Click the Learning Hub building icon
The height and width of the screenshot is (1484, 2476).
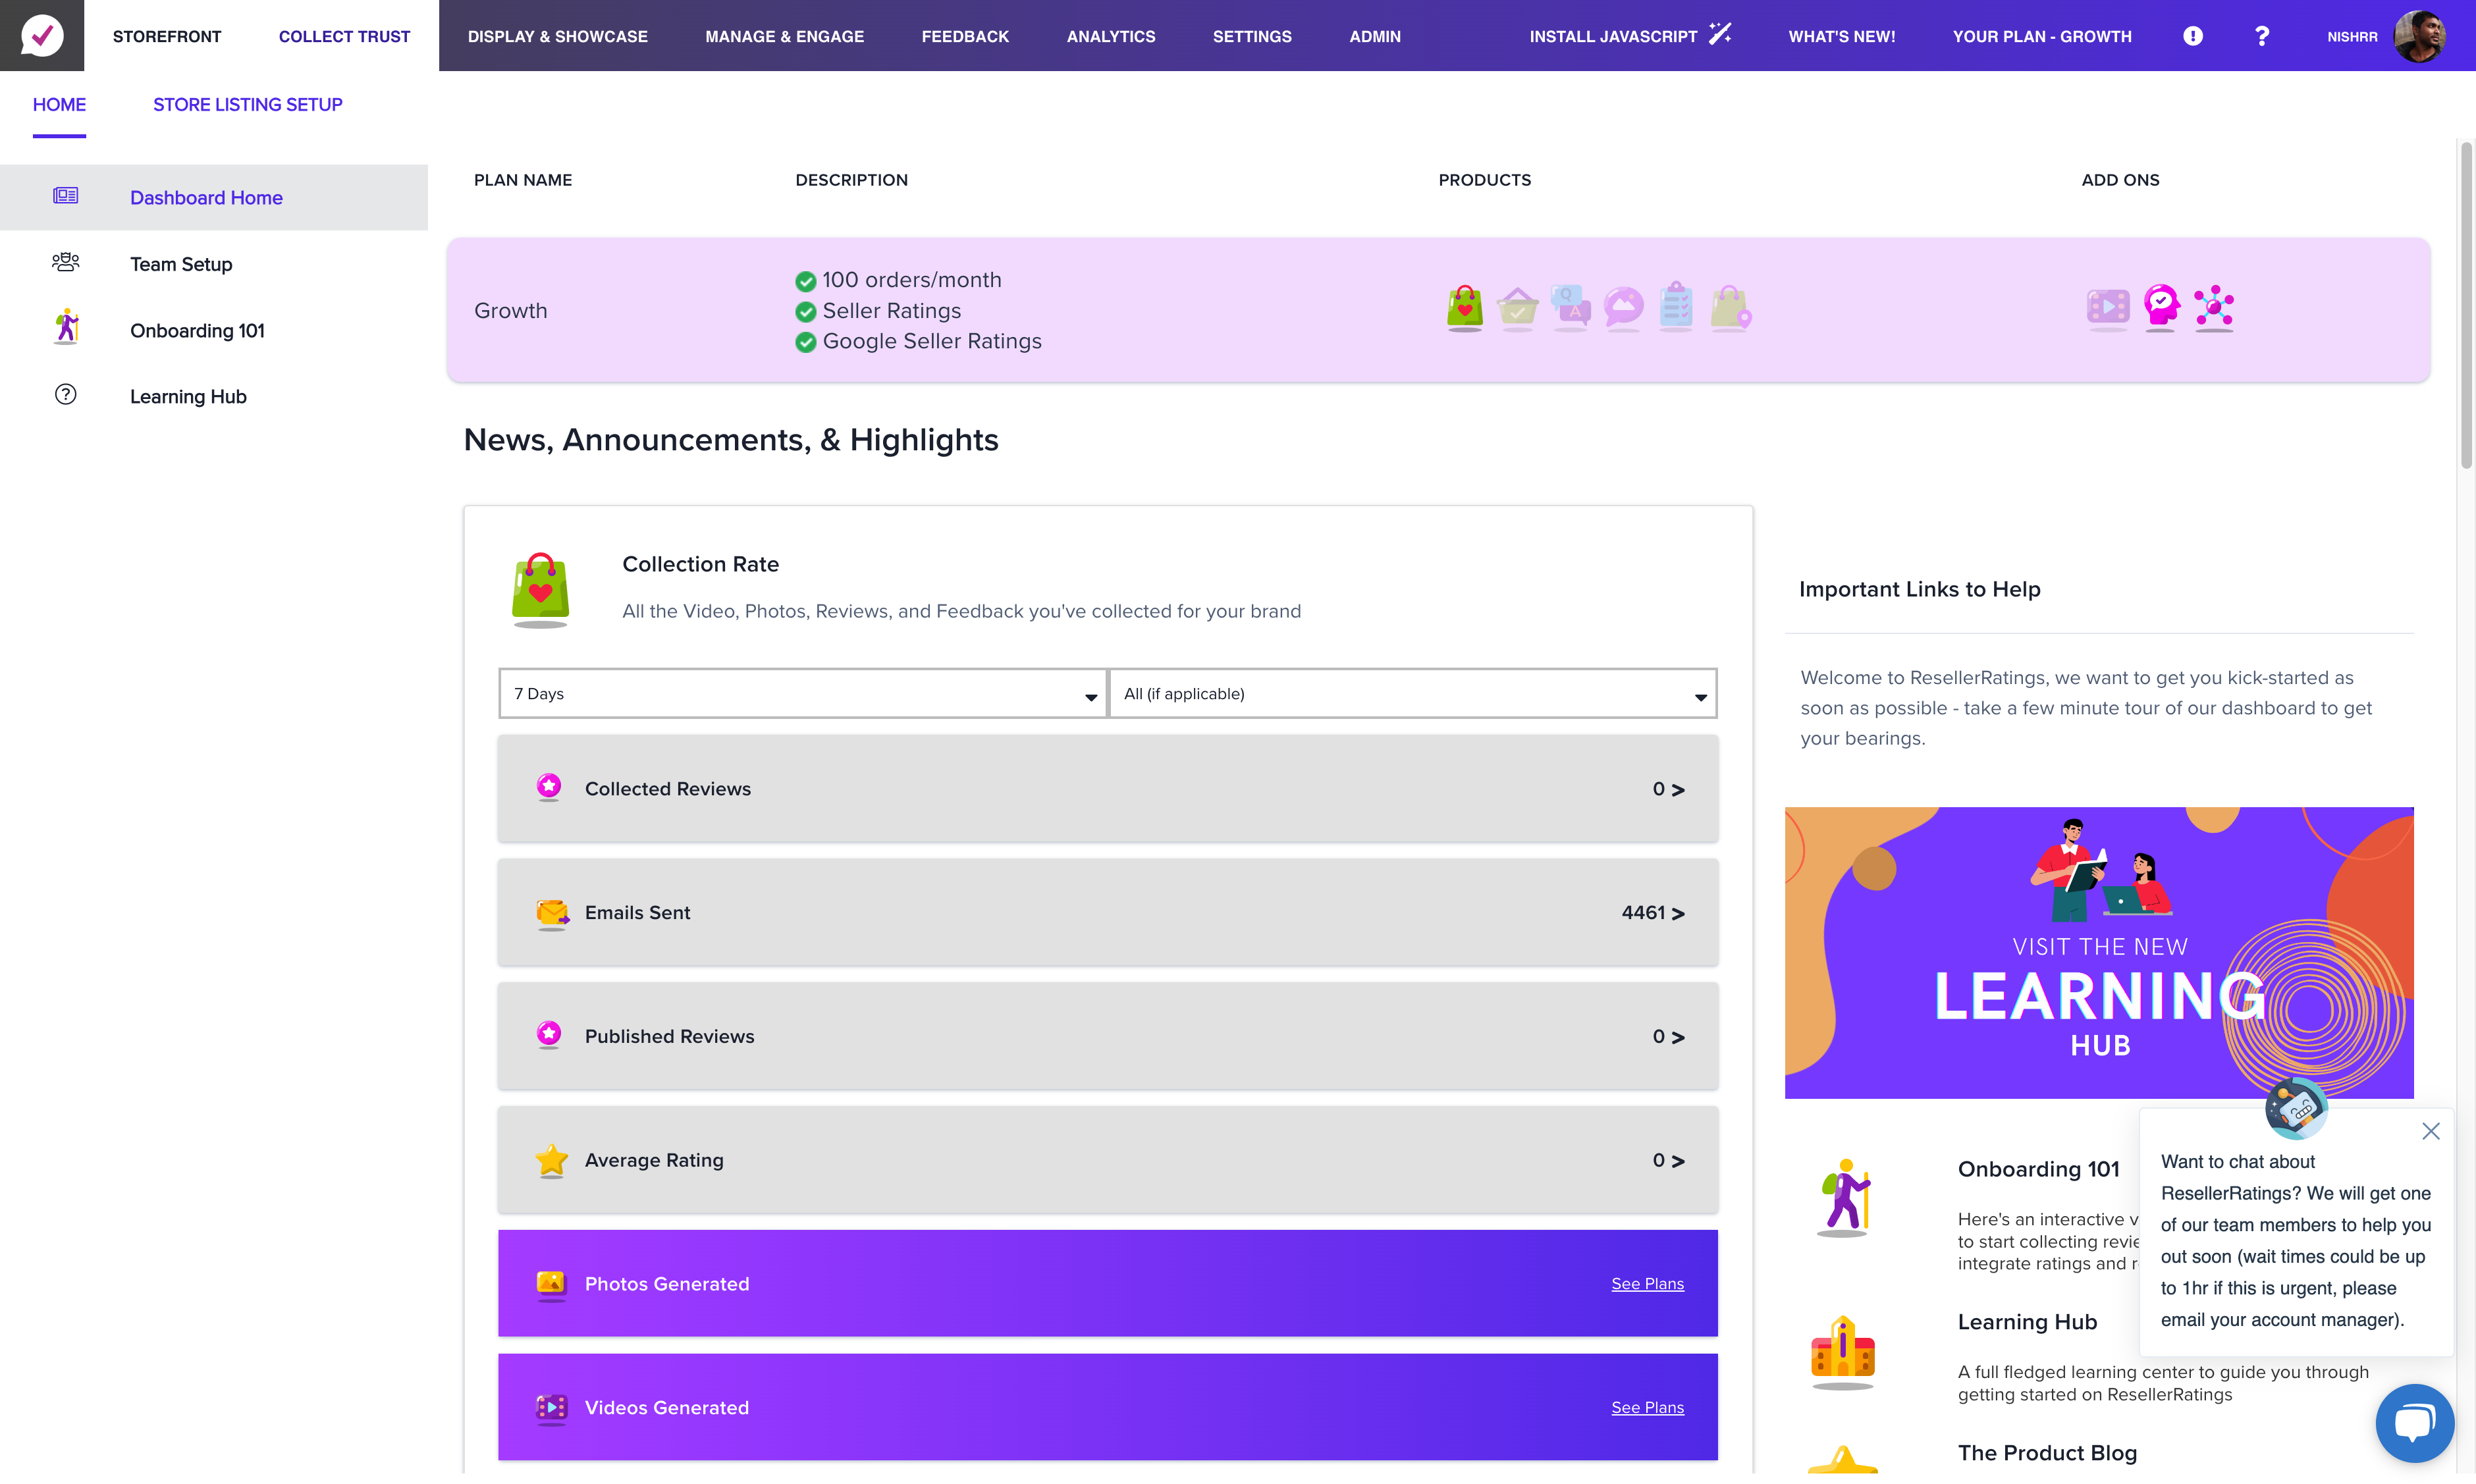(x=1842, y=1352)
